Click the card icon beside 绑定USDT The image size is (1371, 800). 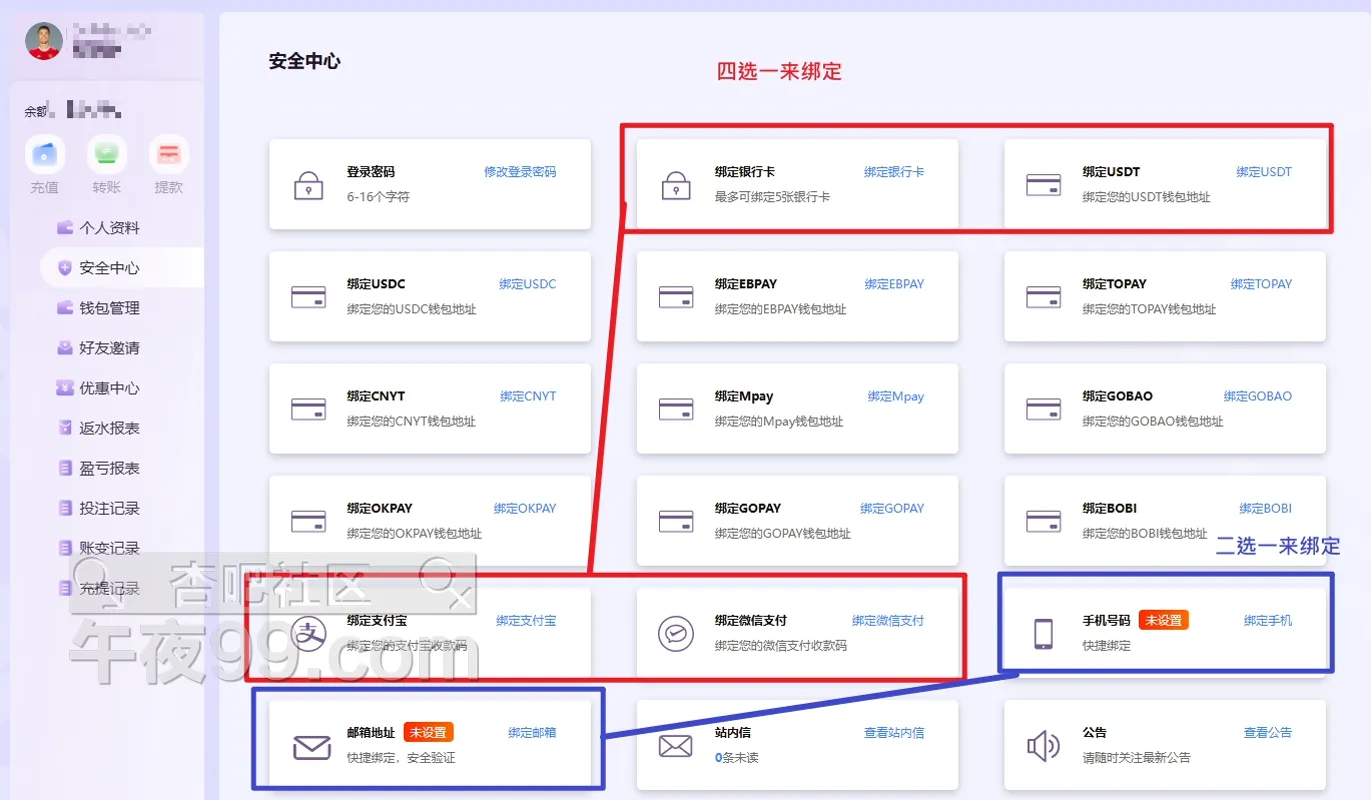tap(1043, 185)
